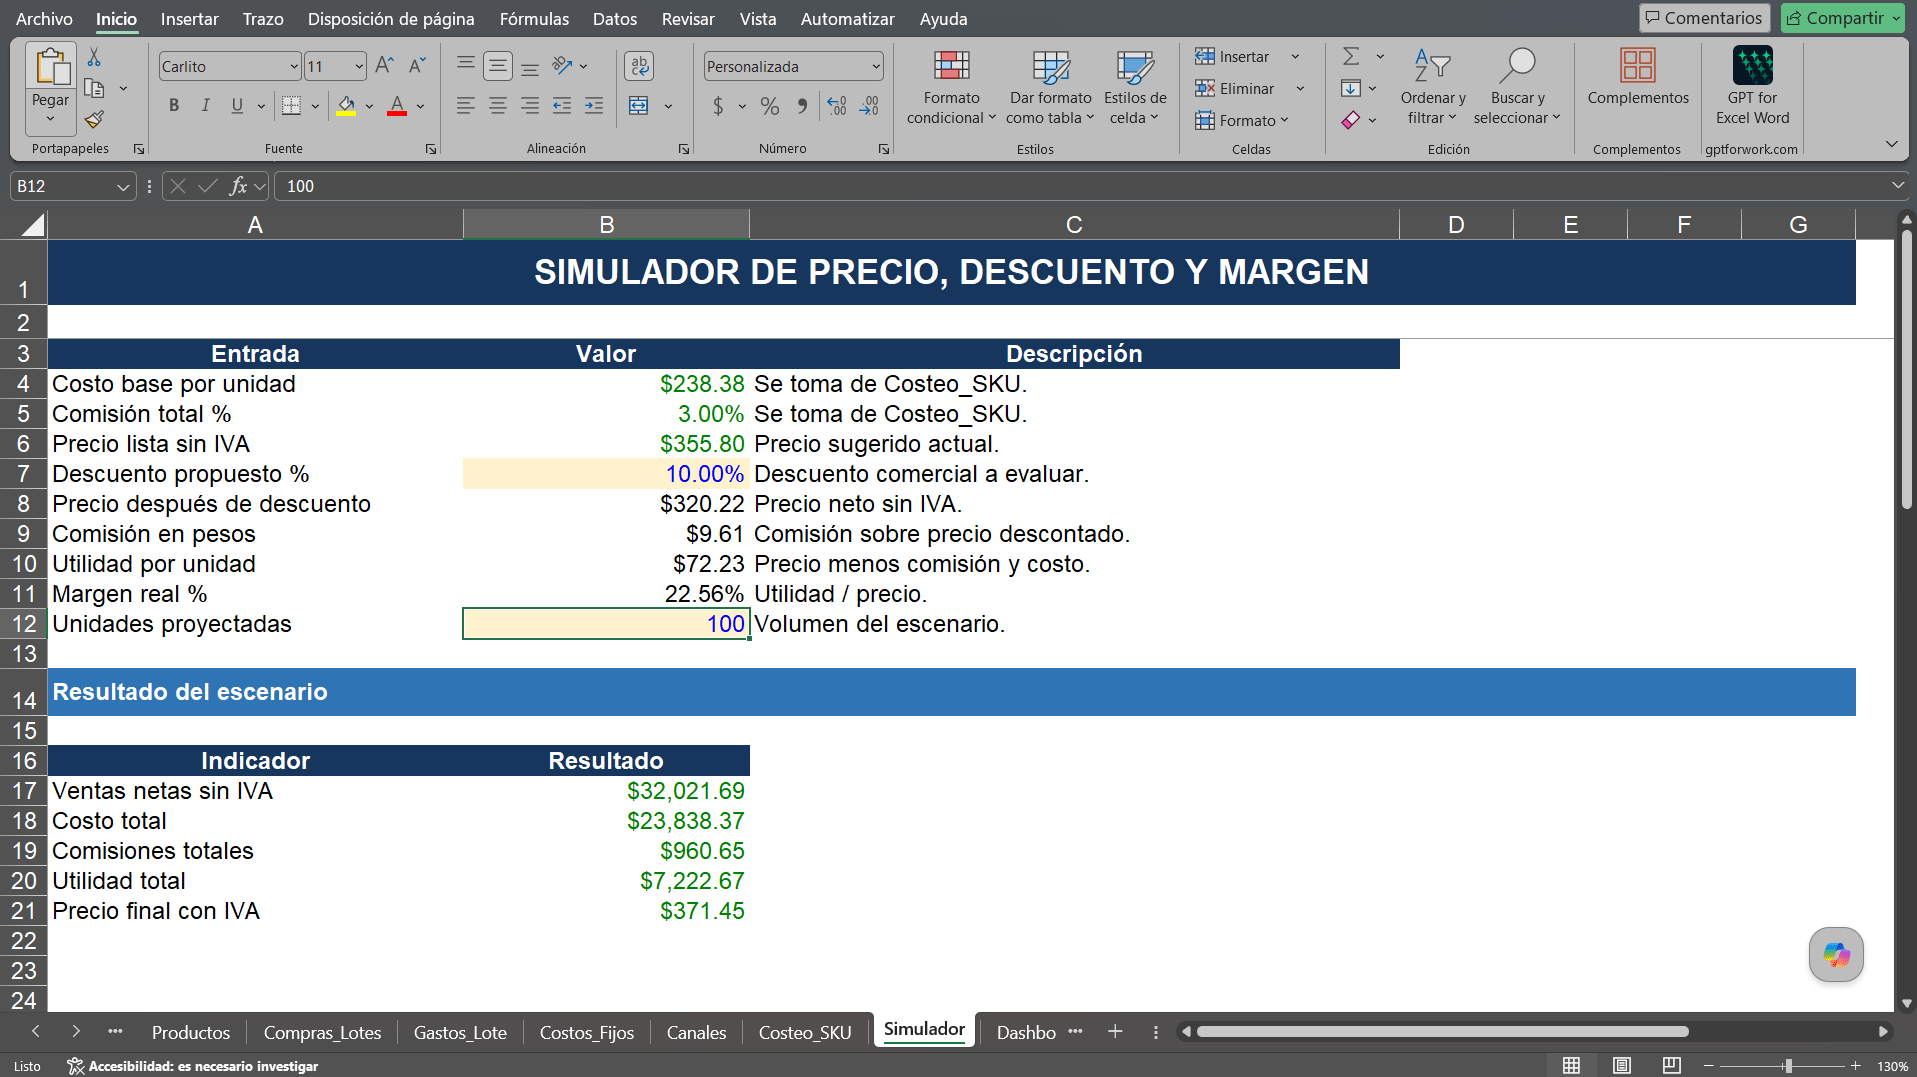Screen dimensions: 1917x1077
Task: Click the Comentarios button
Action: pos(1704,18)
